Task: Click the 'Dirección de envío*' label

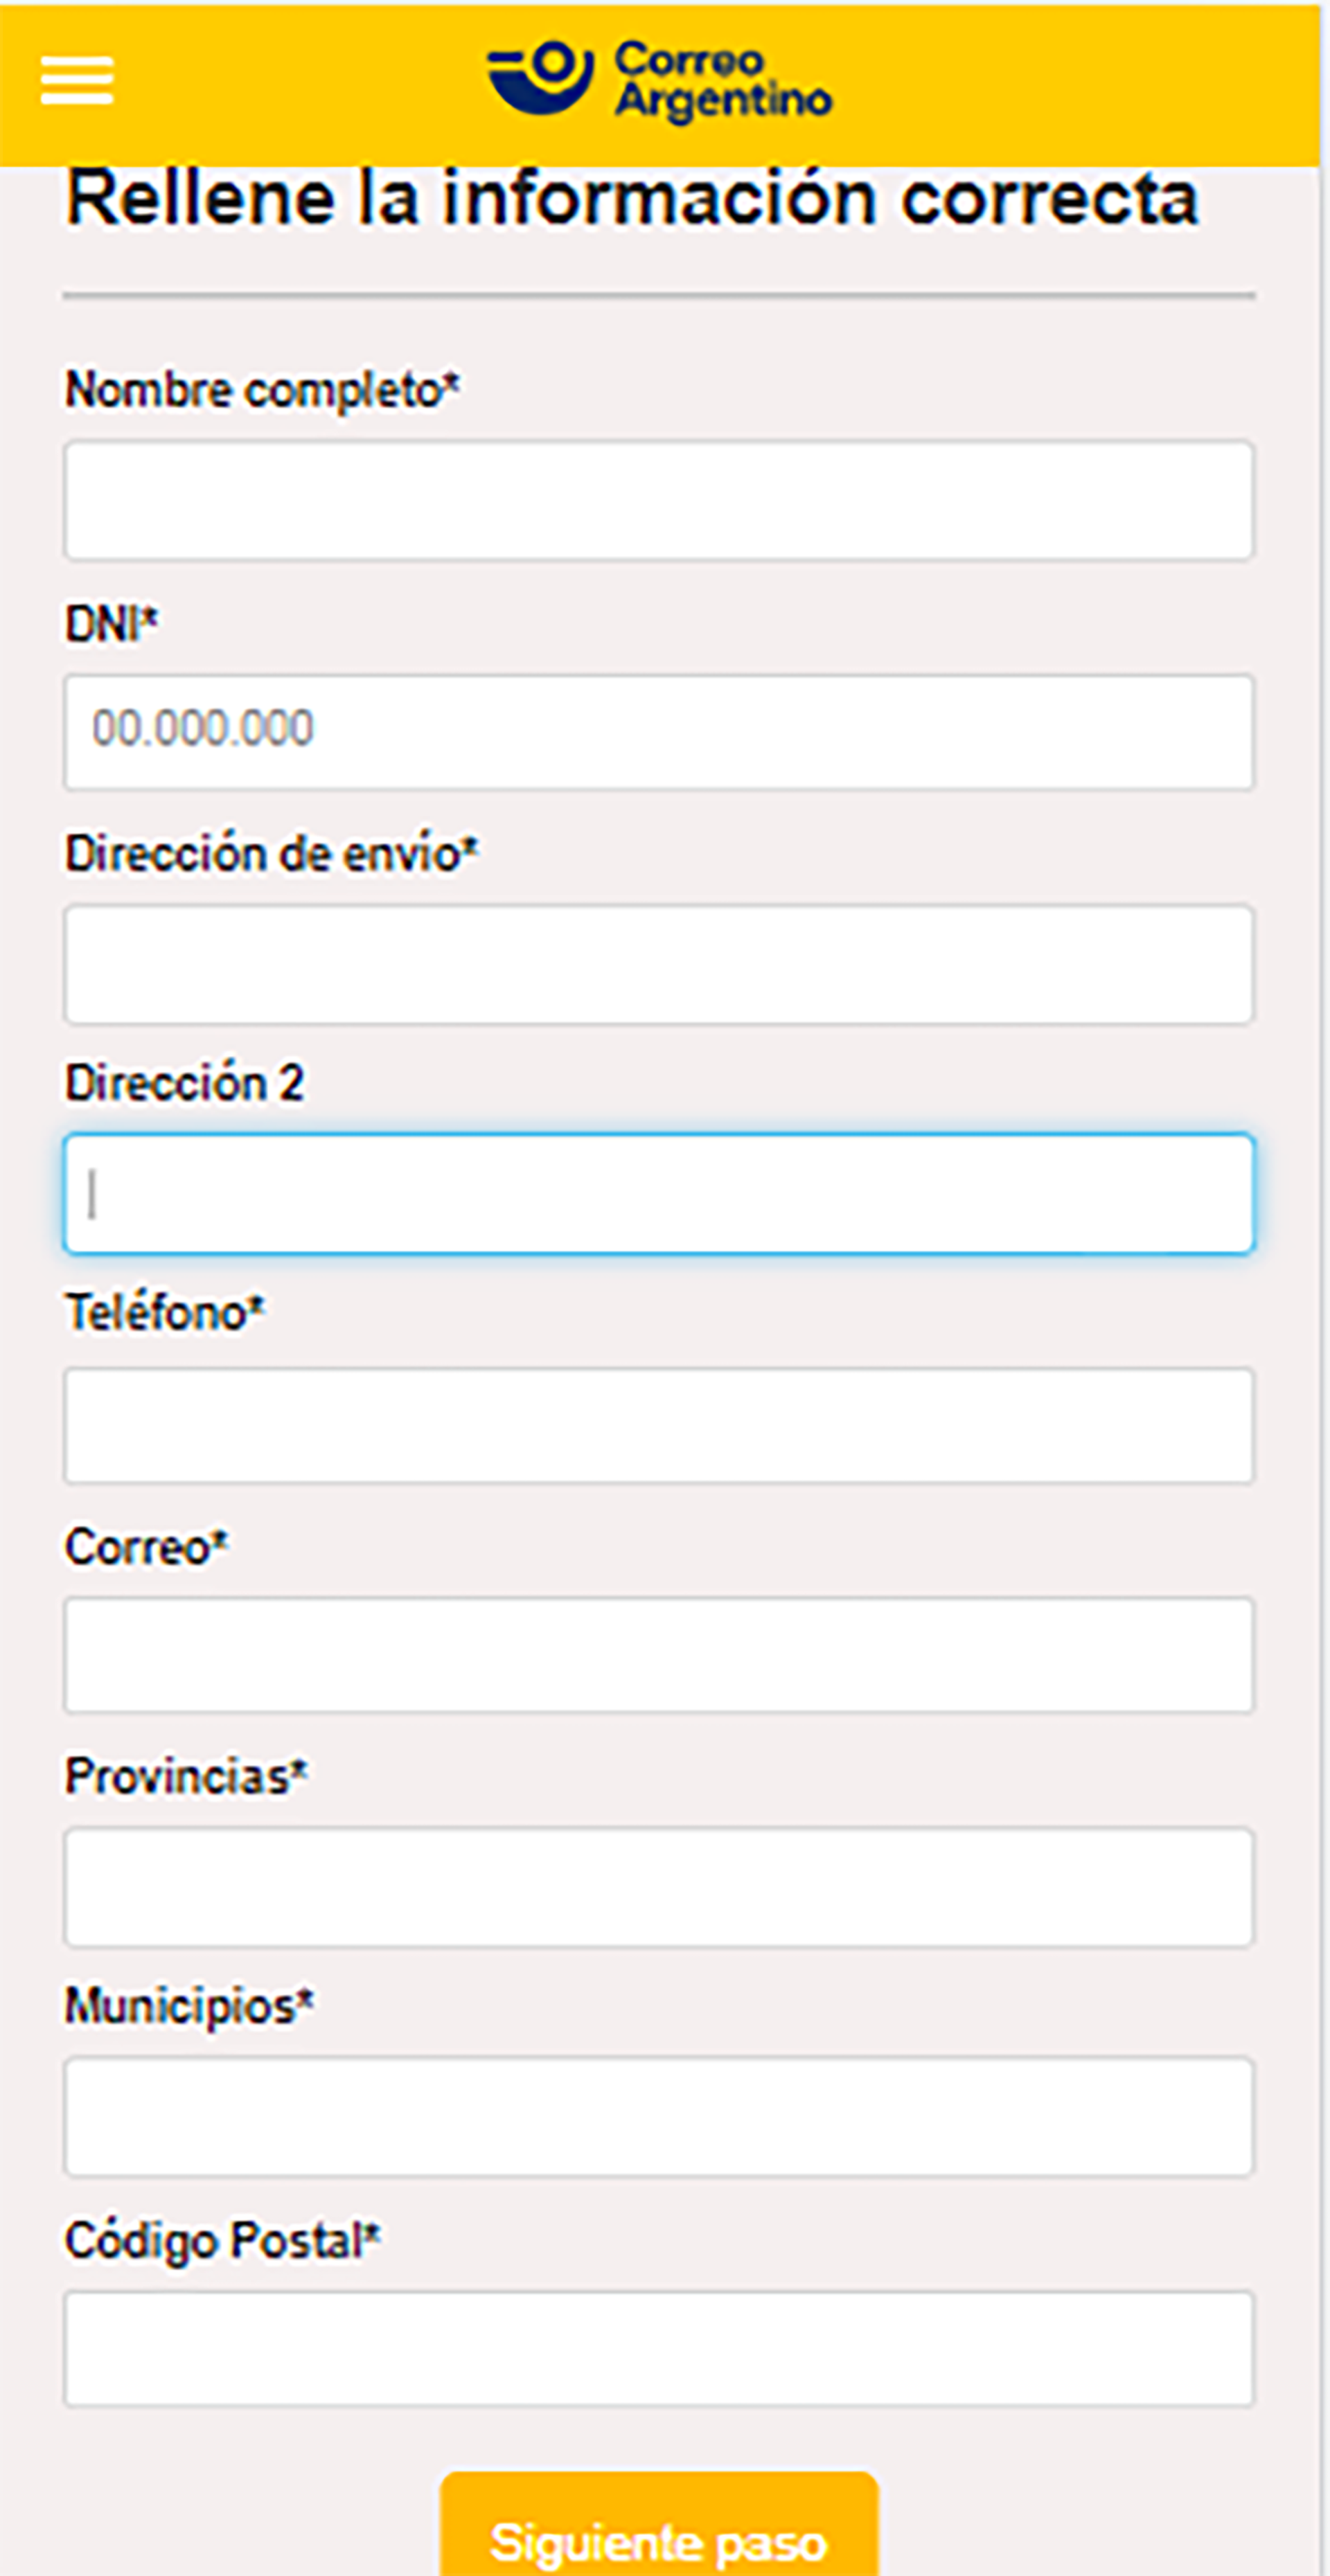Action: tap(271, 854)
